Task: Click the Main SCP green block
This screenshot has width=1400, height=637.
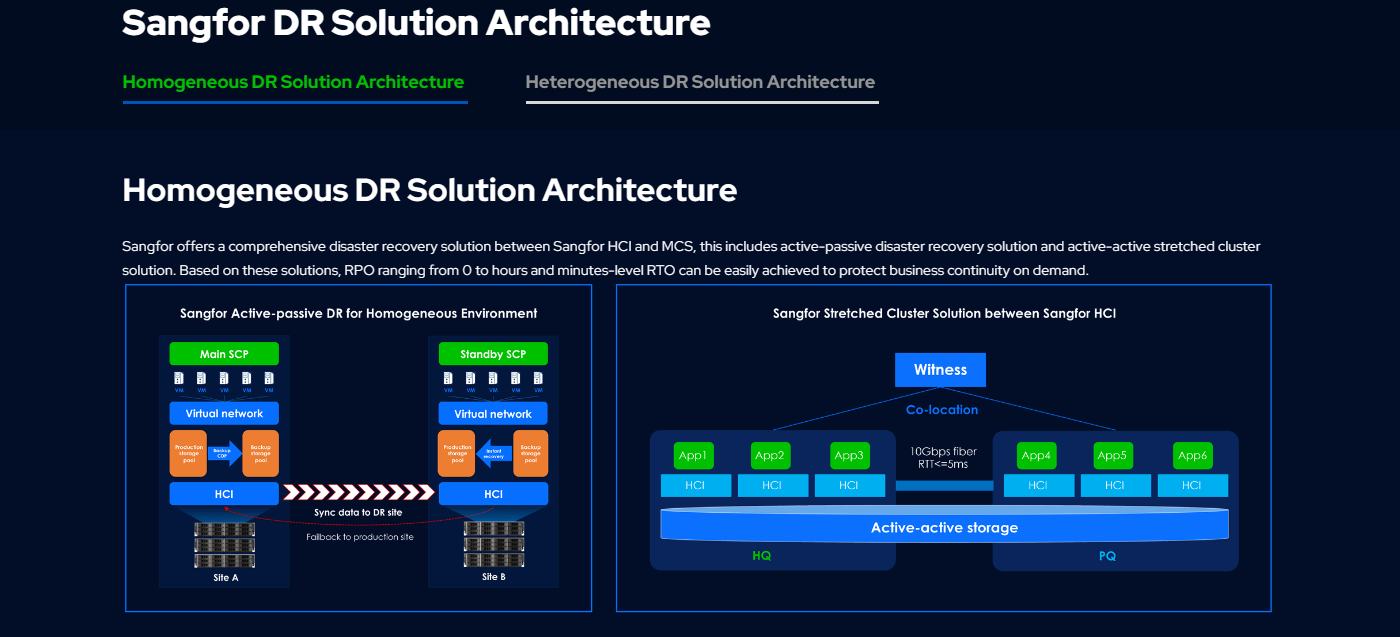Action: [x=224, y=354]
